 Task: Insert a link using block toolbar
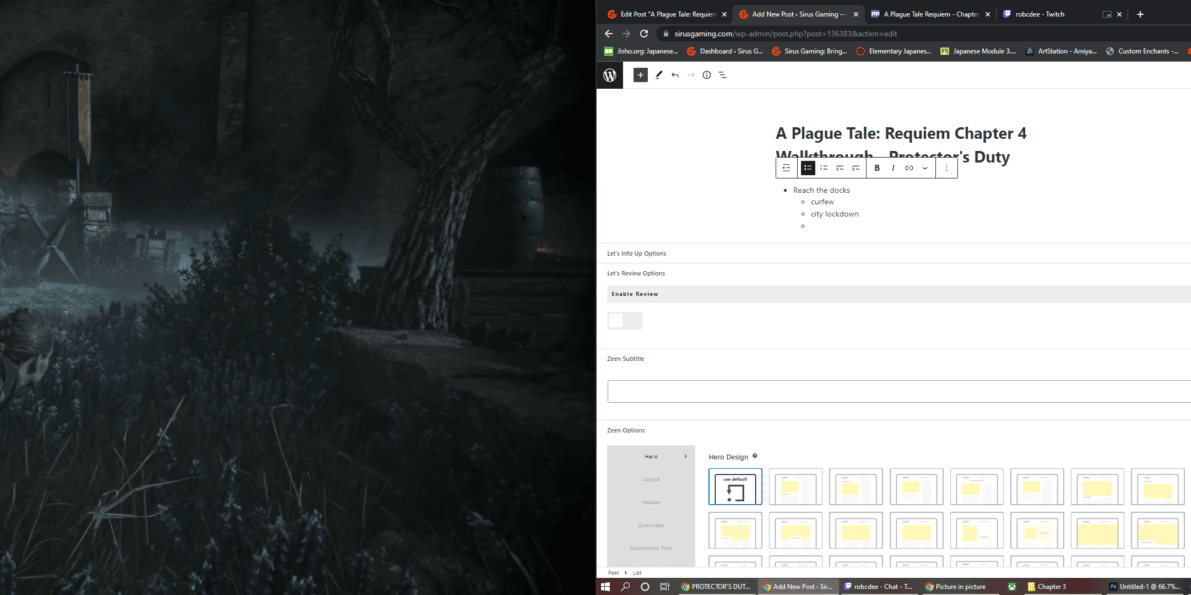(x=909, y=168)
